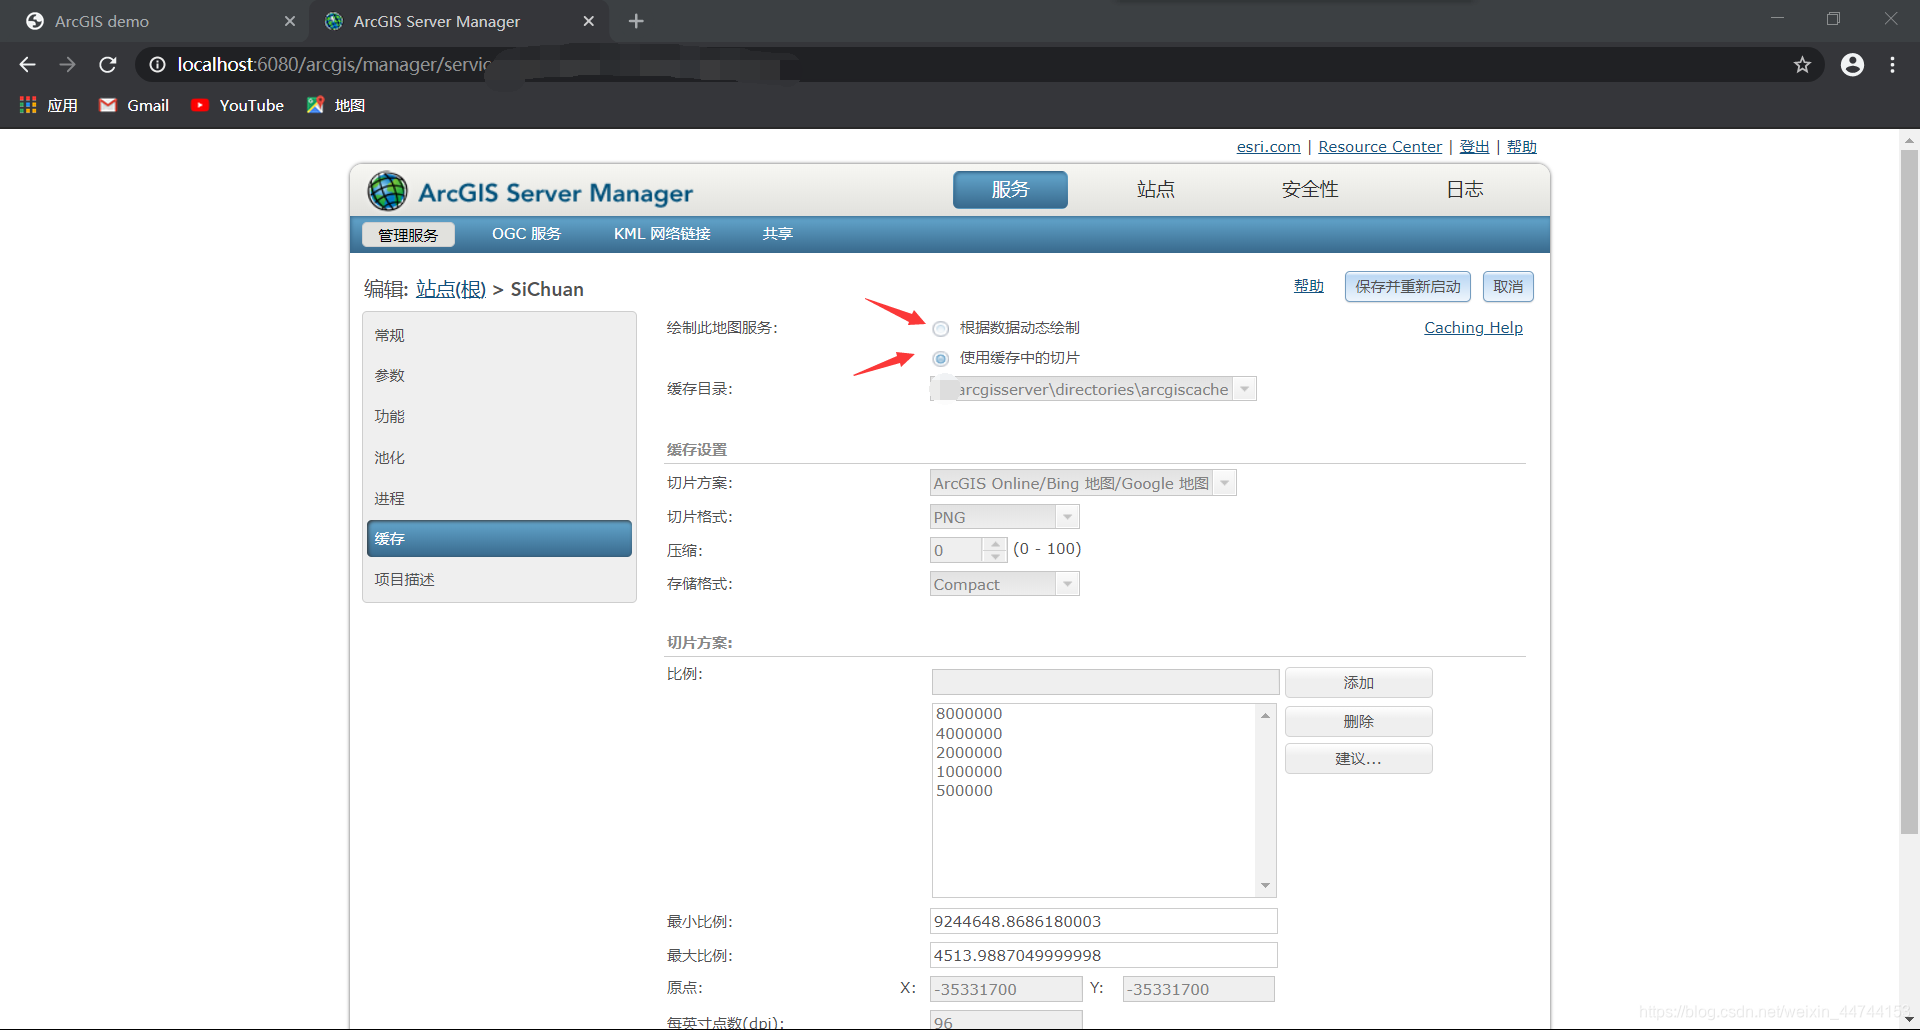Click the ArcGIS Server Manager globe logo
Screen dimensions: 1920x1030
point(387,191)
